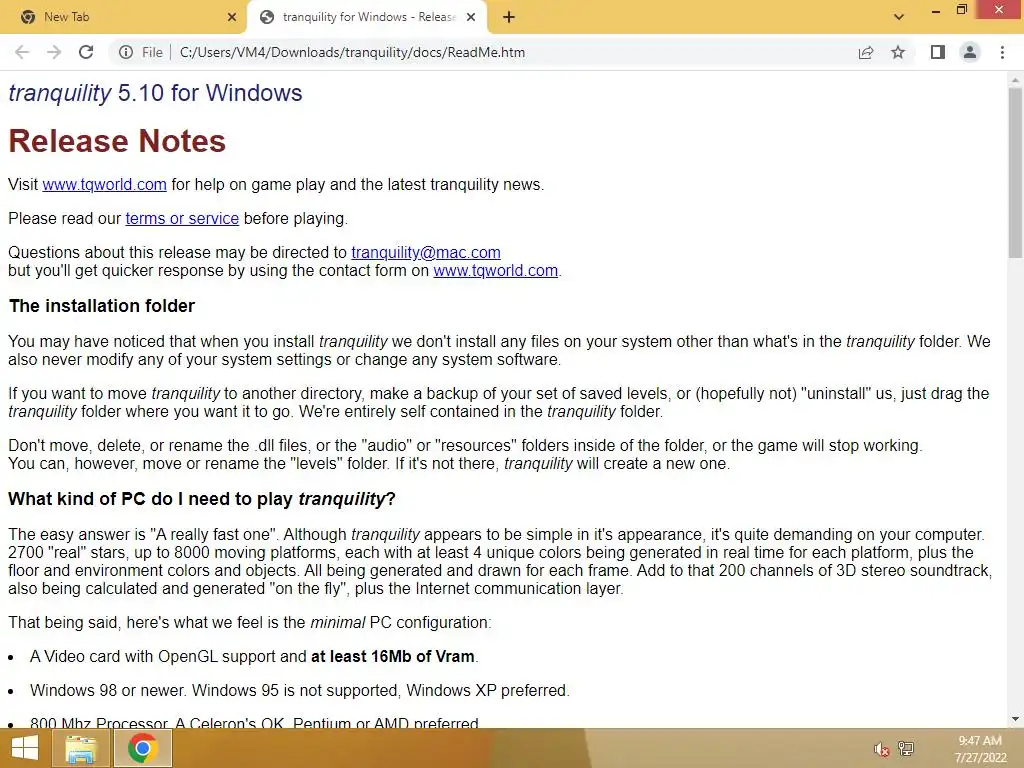Open the taskbar clock 9:47 AM
The width and height of the screenshot is (1024, 768).
coord(980,749)
